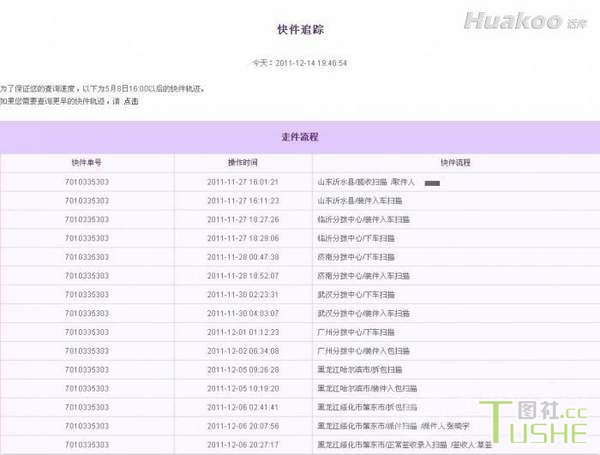The image size is (600, 455).
Task: Select the 操作时间 column header
Action: pyautogui.click(x=242, y=162)
